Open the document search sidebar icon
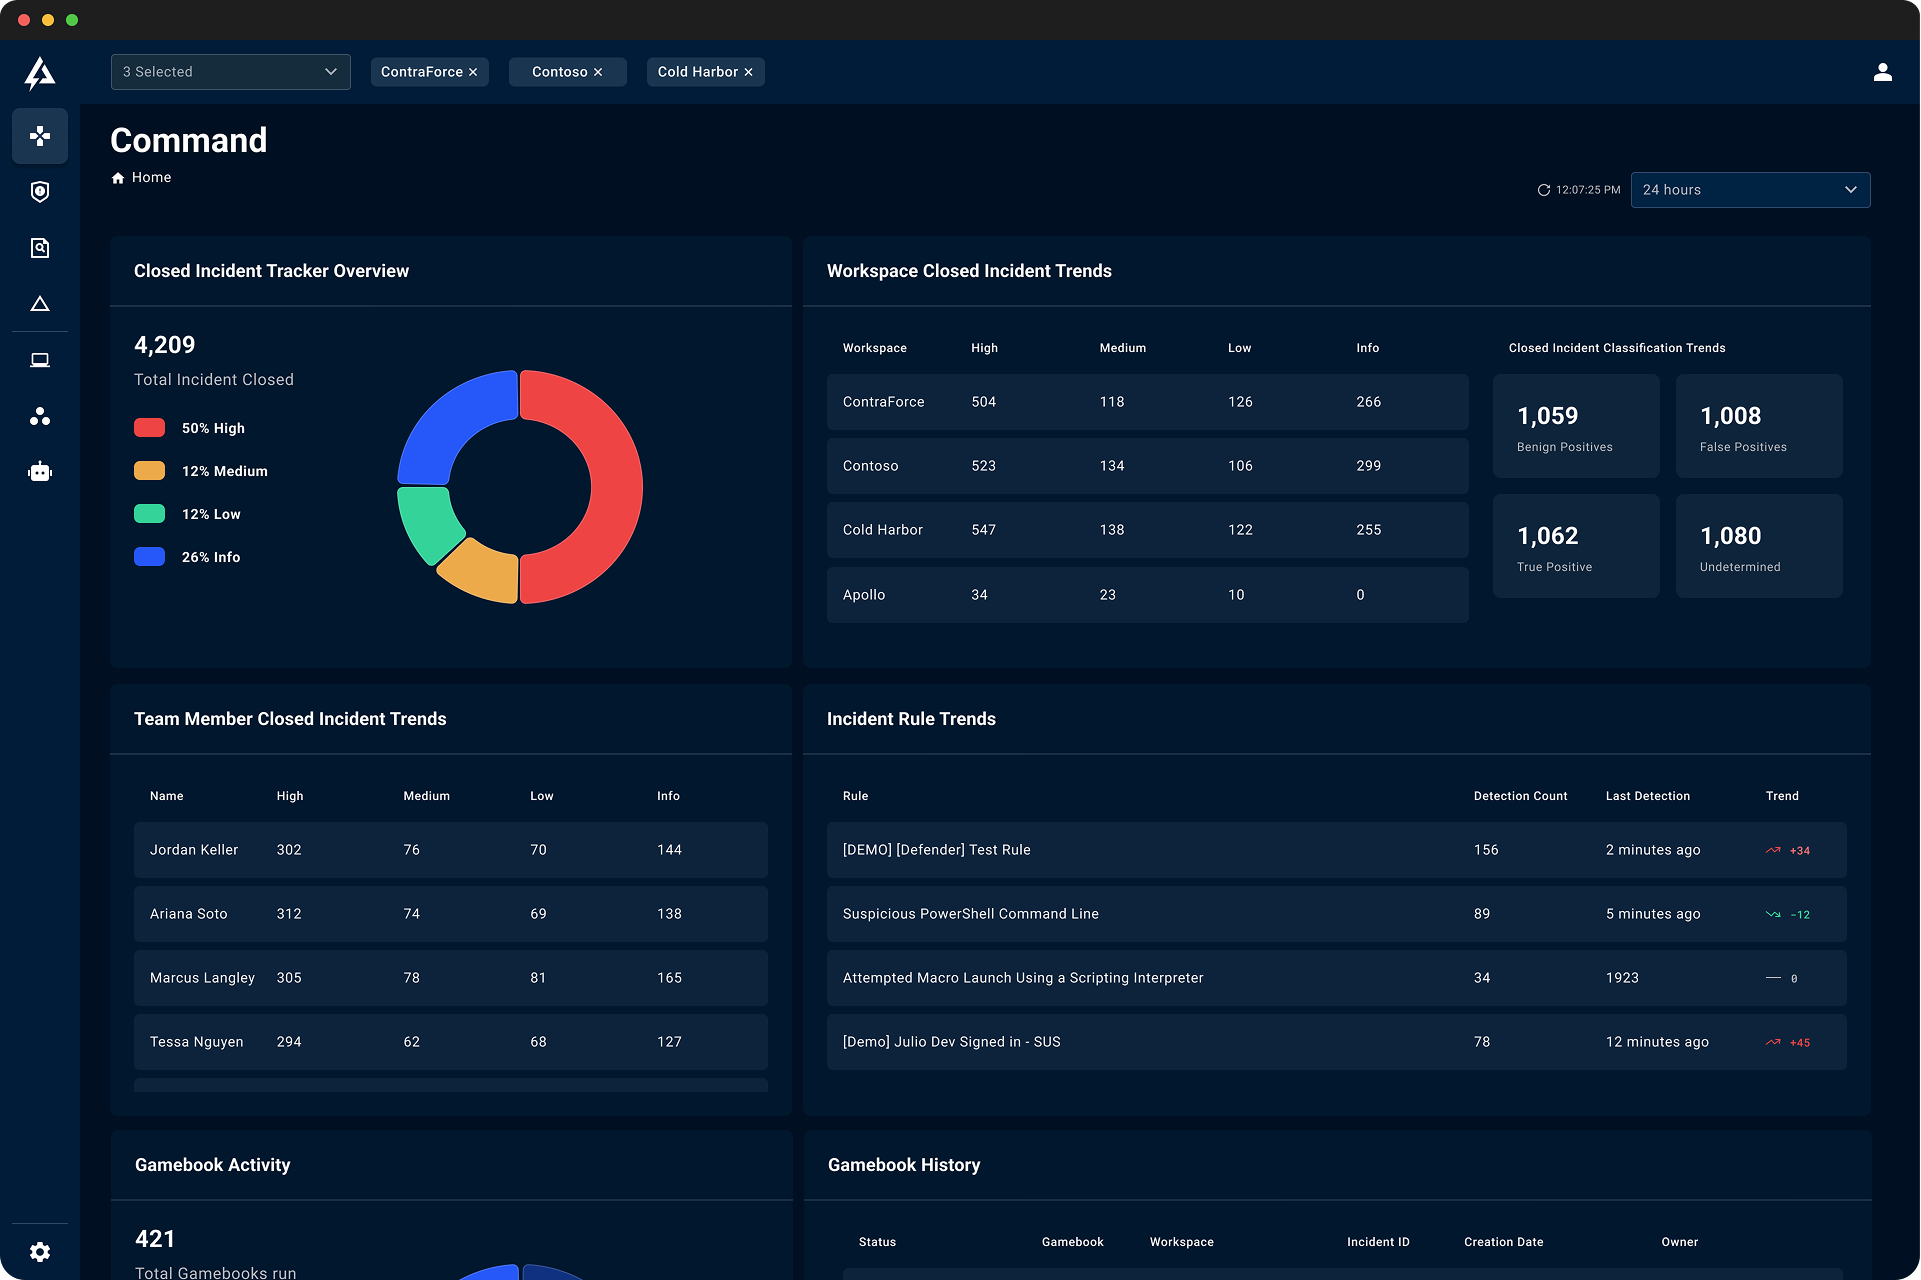Viewport: 1921px width, 1280px height. click(40, 248)
